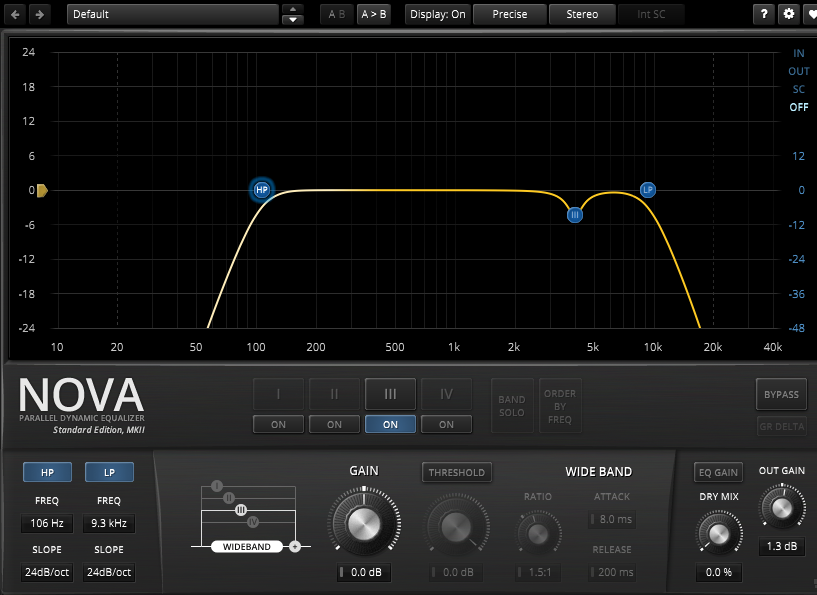This screenshot has height=595, width=817.
Task: Click the ratio 1.5:1 value field
Action: click(x=538, y=572)
